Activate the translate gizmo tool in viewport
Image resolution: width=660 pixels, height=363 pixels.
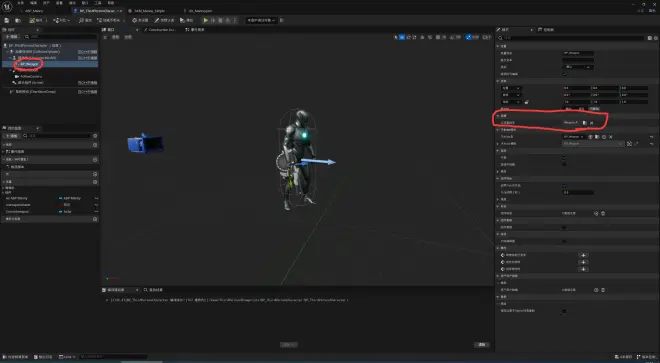(x=402, y=37)
